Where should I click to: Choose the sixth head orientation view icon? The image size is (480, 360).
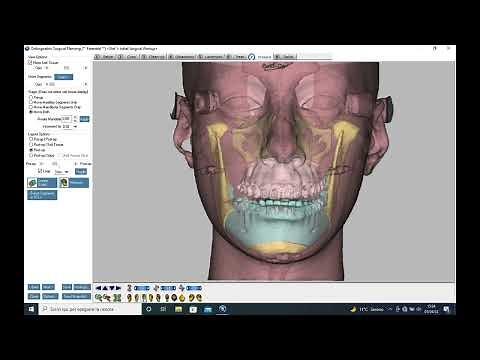167,298
